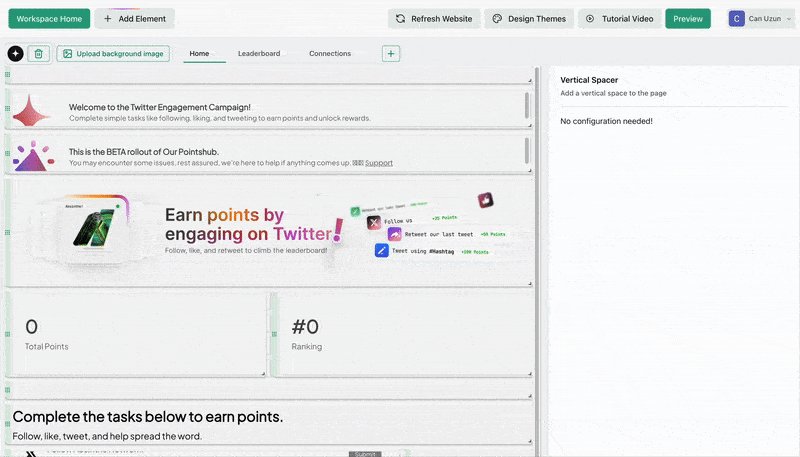Click the Refresh icon on Refresh Website

[401, 19]
